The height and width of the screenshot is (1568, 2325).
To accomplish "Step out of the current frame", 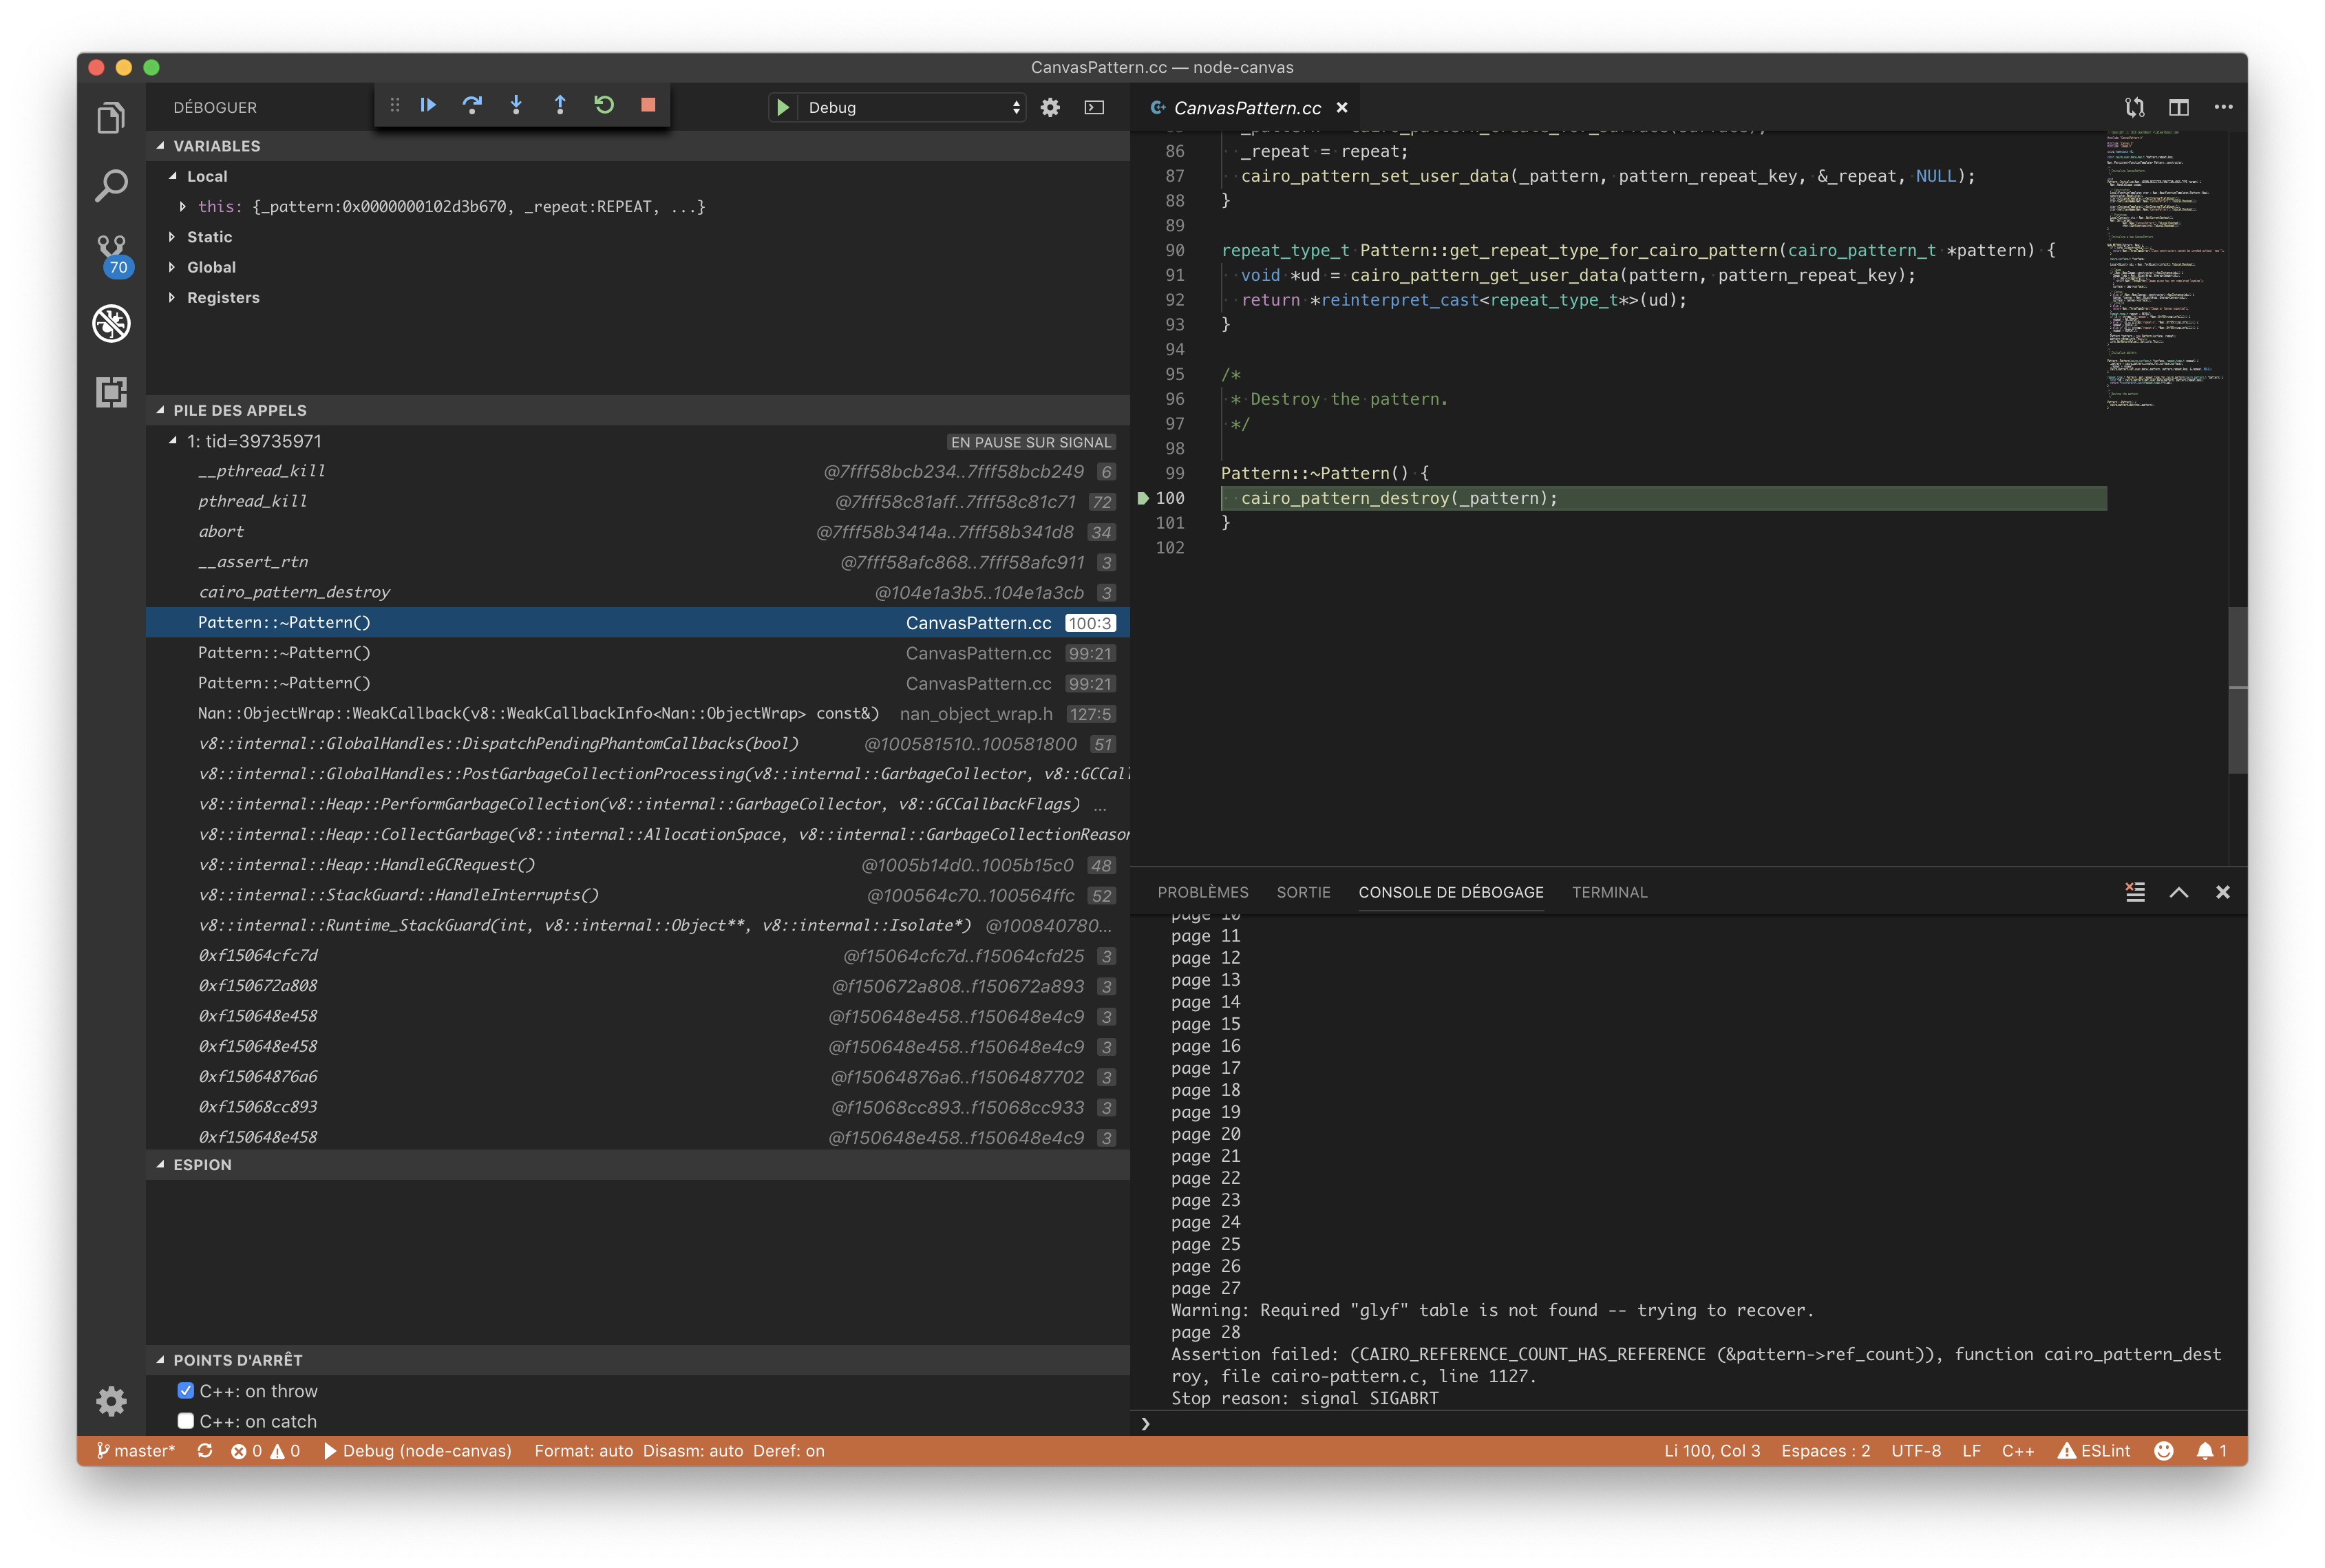I will pos(560,105).
